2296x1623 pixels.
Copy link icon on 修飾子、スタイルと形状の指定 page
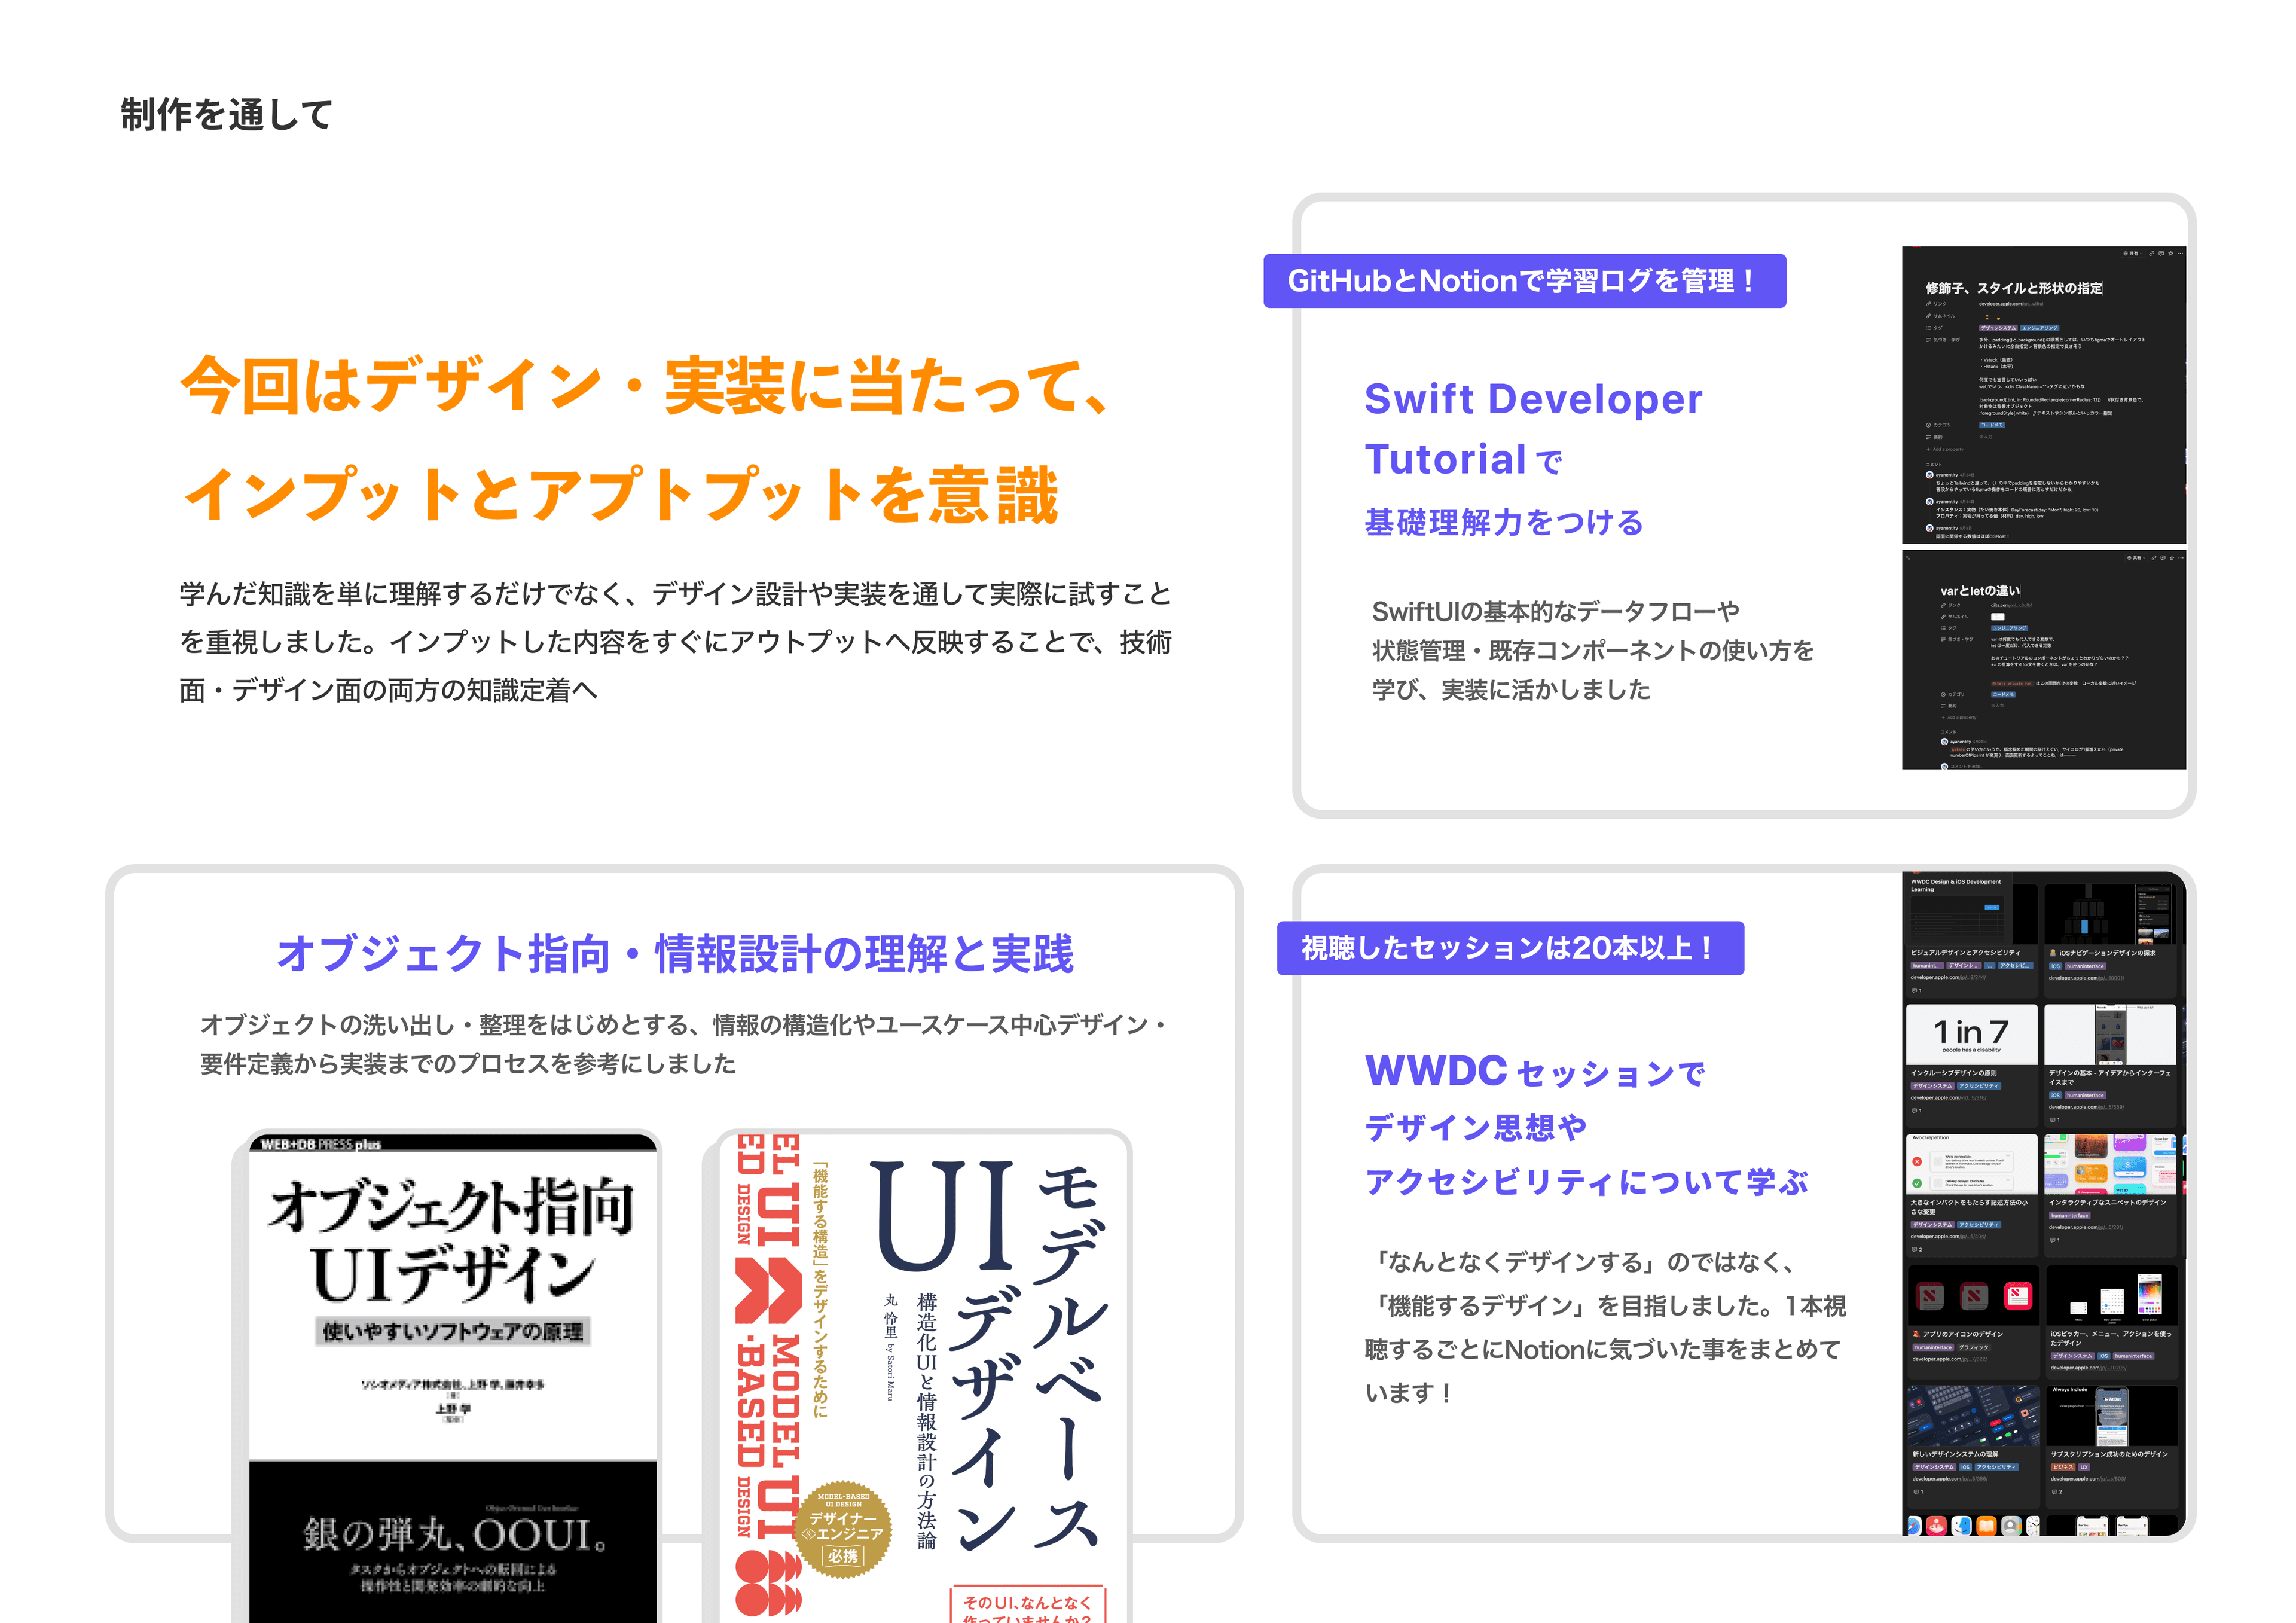coord(2152,254)
